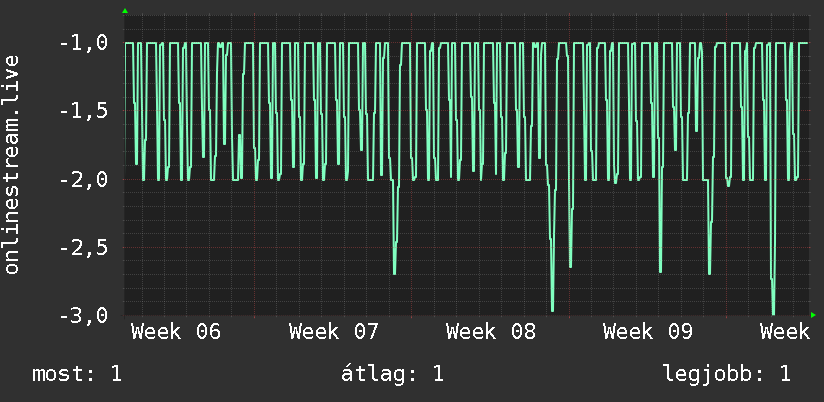824x402 pixels.
Task: Click the green arrow ending the x-axis
Action: (x=813, y=315)
